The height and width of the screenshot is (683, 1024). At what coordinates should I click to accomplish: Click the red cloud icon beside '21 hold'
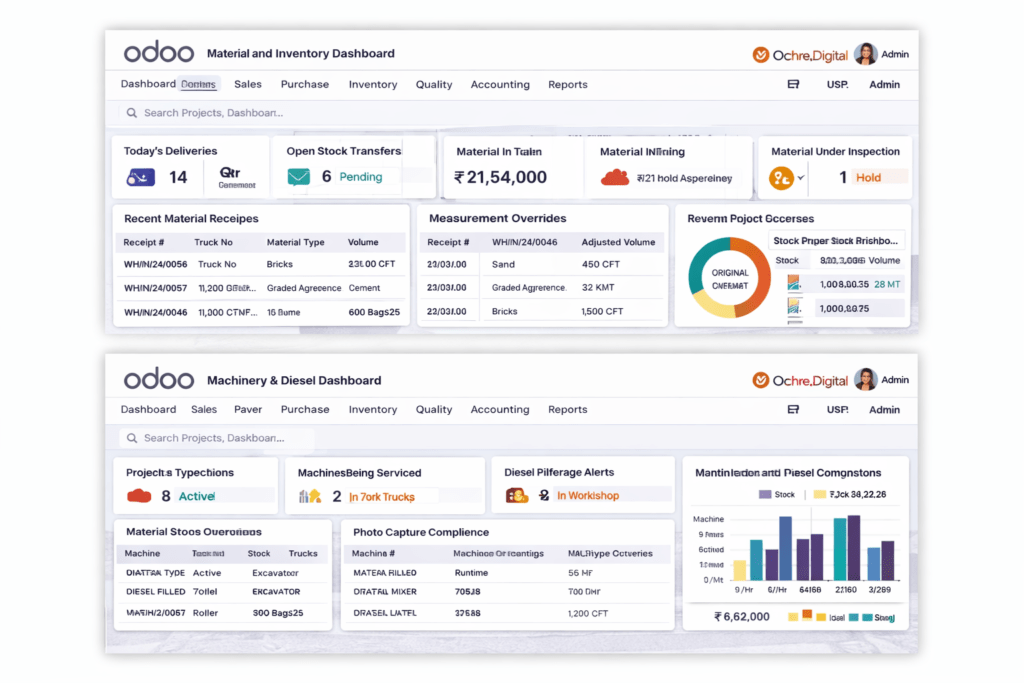(614, 178)
